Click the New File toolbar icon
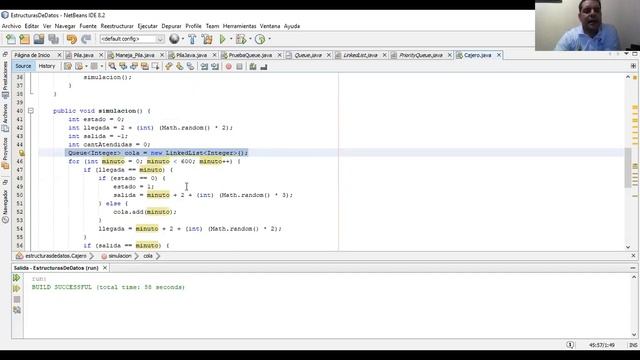The width and height of the screenshot is (640, 360). (11, 39)
